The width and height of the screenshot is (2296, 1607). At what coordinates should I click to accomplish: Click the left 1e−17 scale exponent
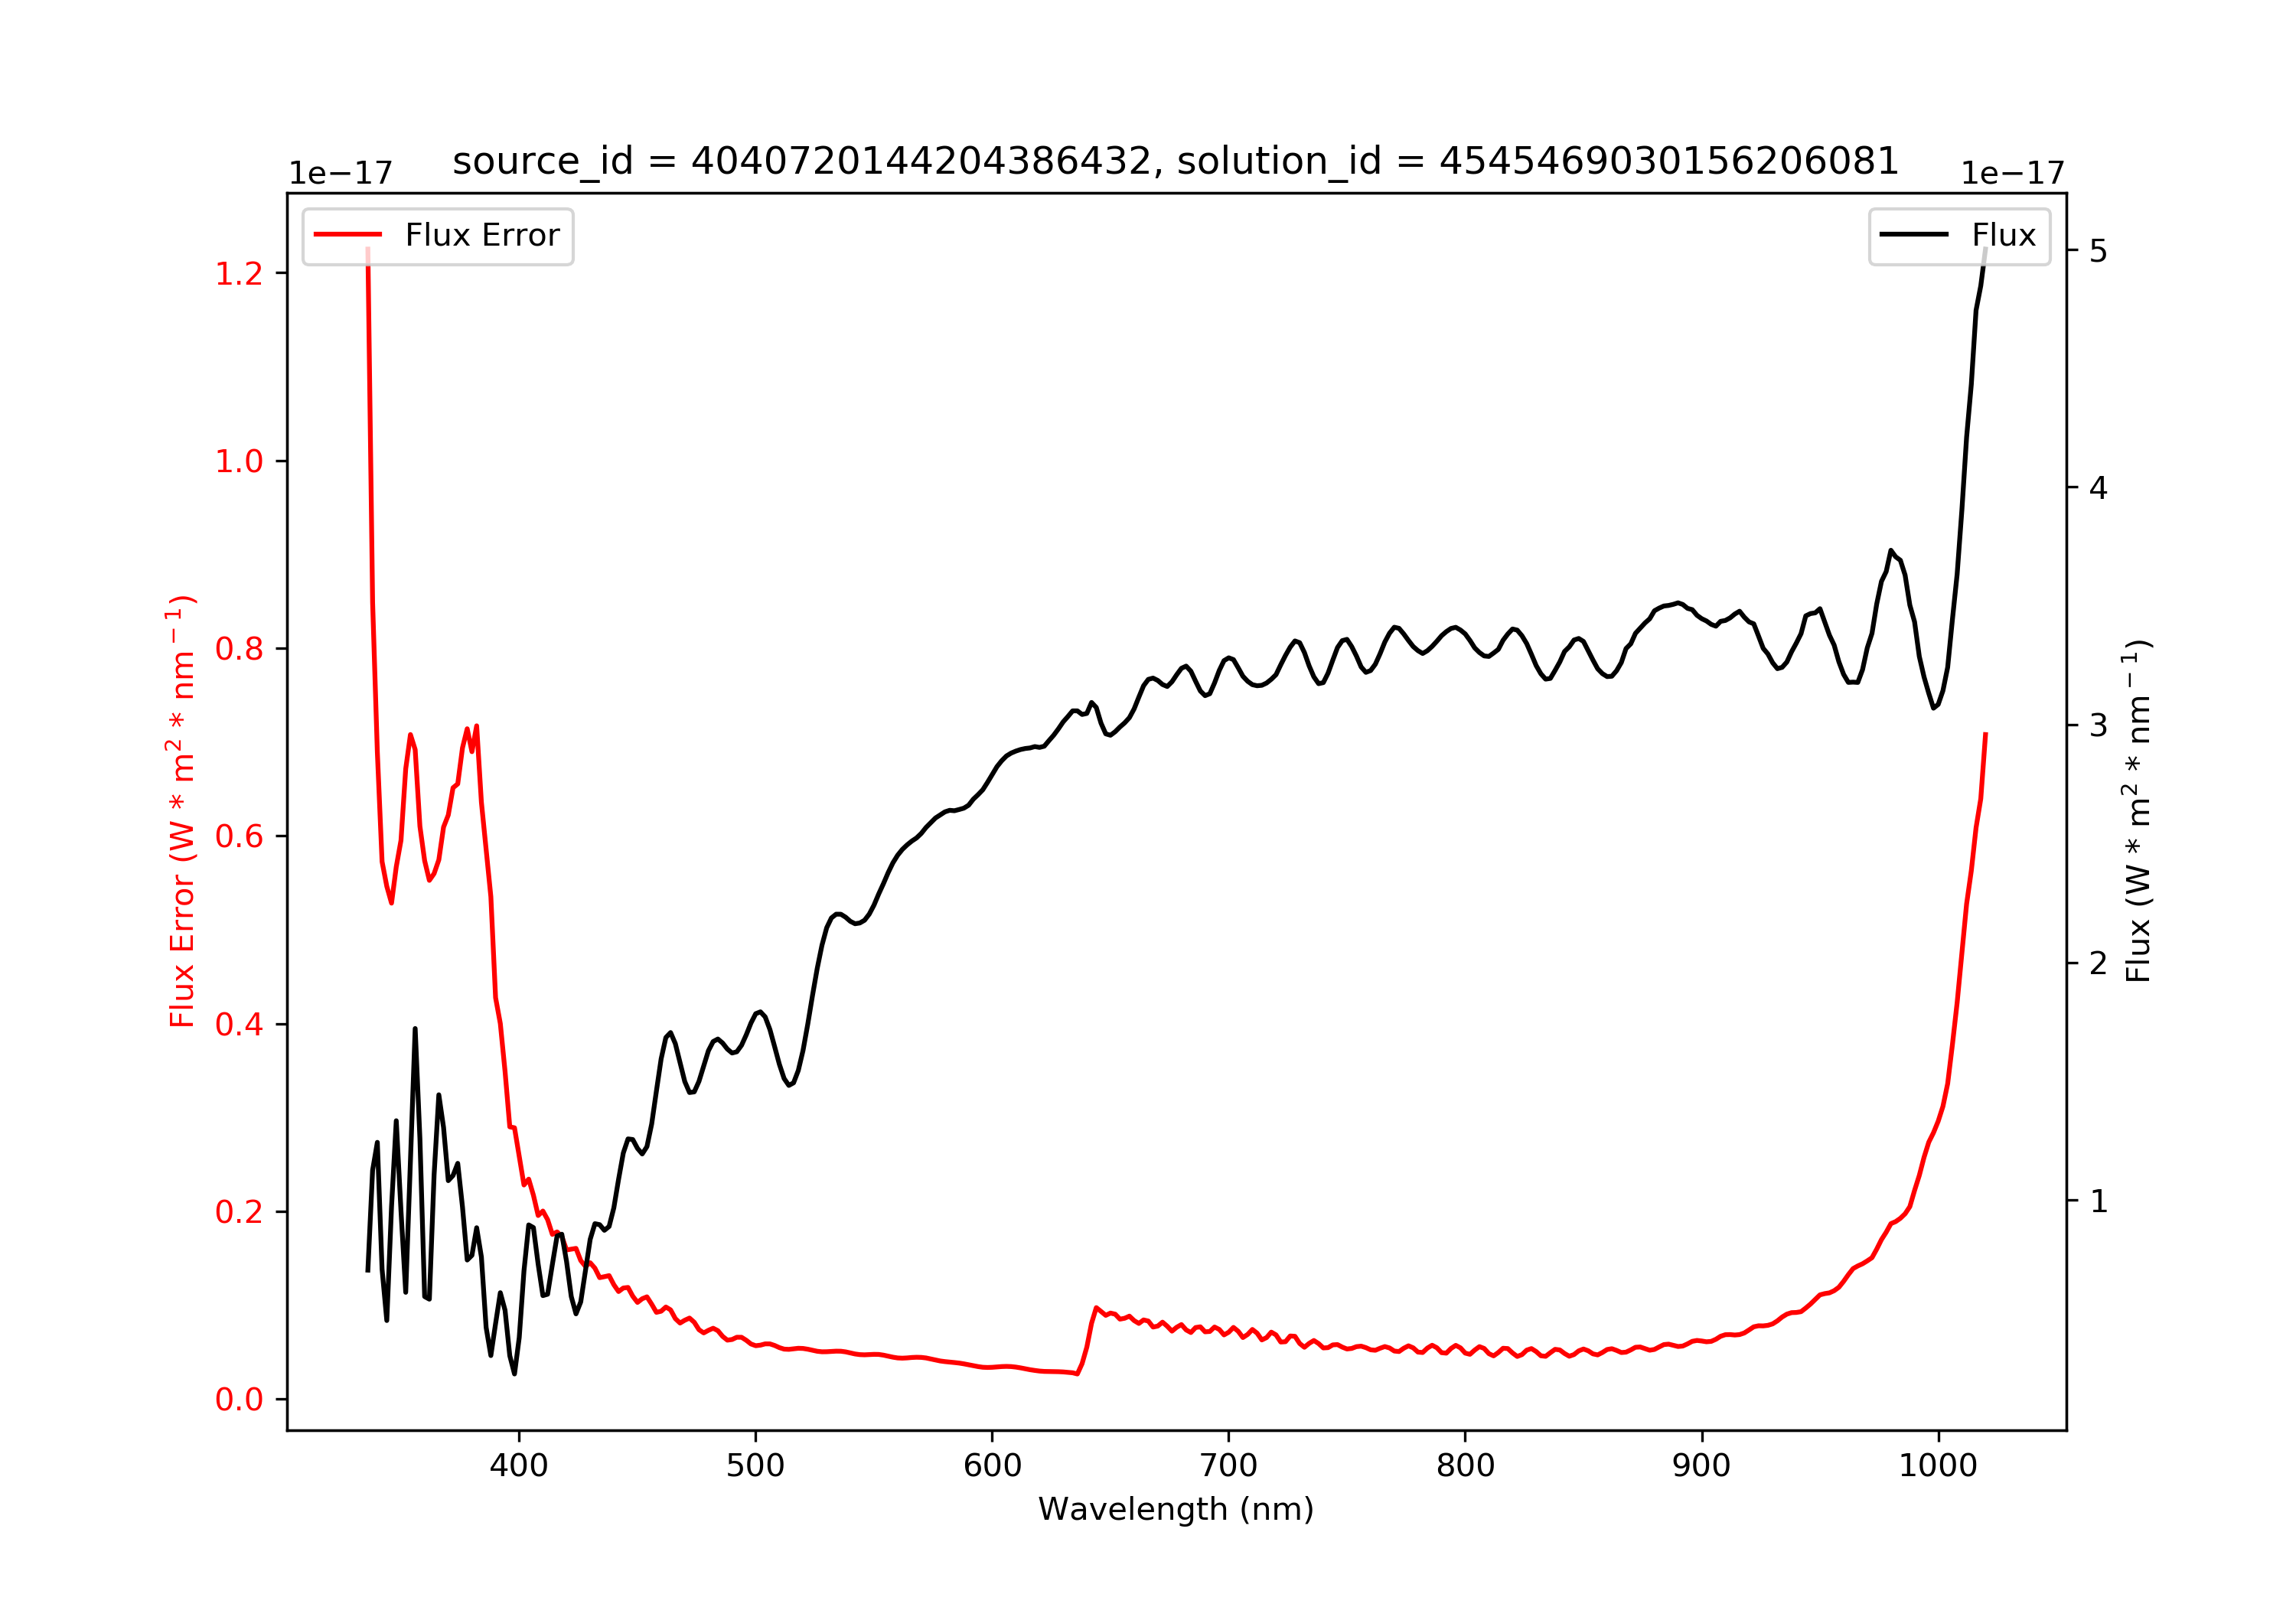click(341, 173)
